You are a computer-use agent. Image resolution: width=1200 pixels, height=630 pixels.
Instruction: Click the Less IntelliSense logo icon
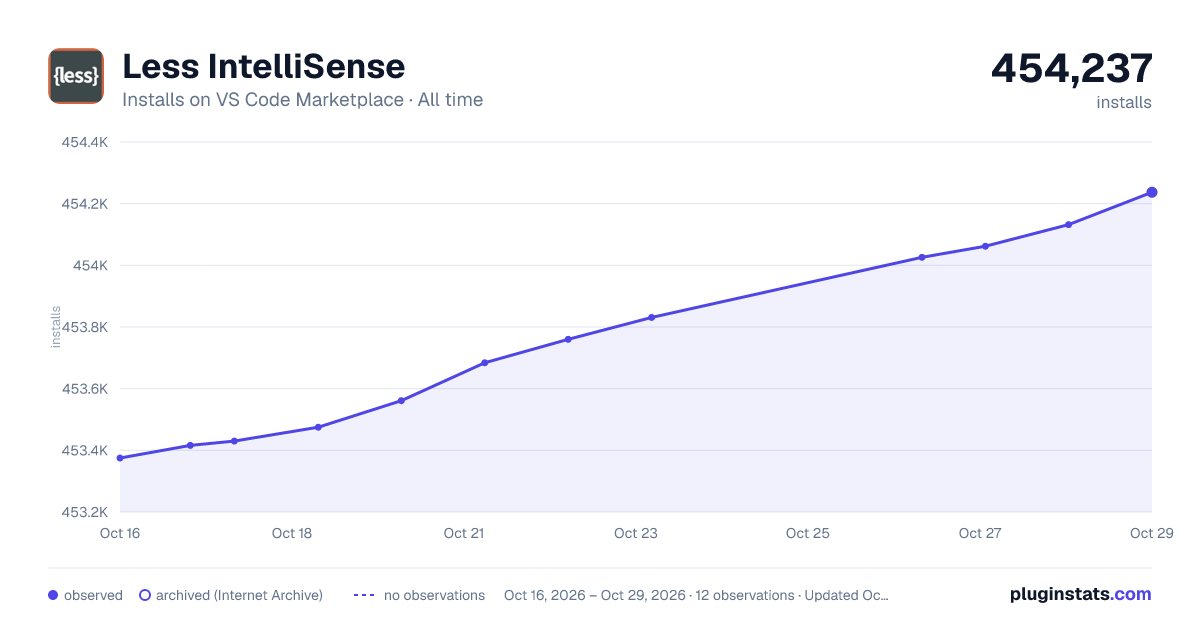(76, 76)
